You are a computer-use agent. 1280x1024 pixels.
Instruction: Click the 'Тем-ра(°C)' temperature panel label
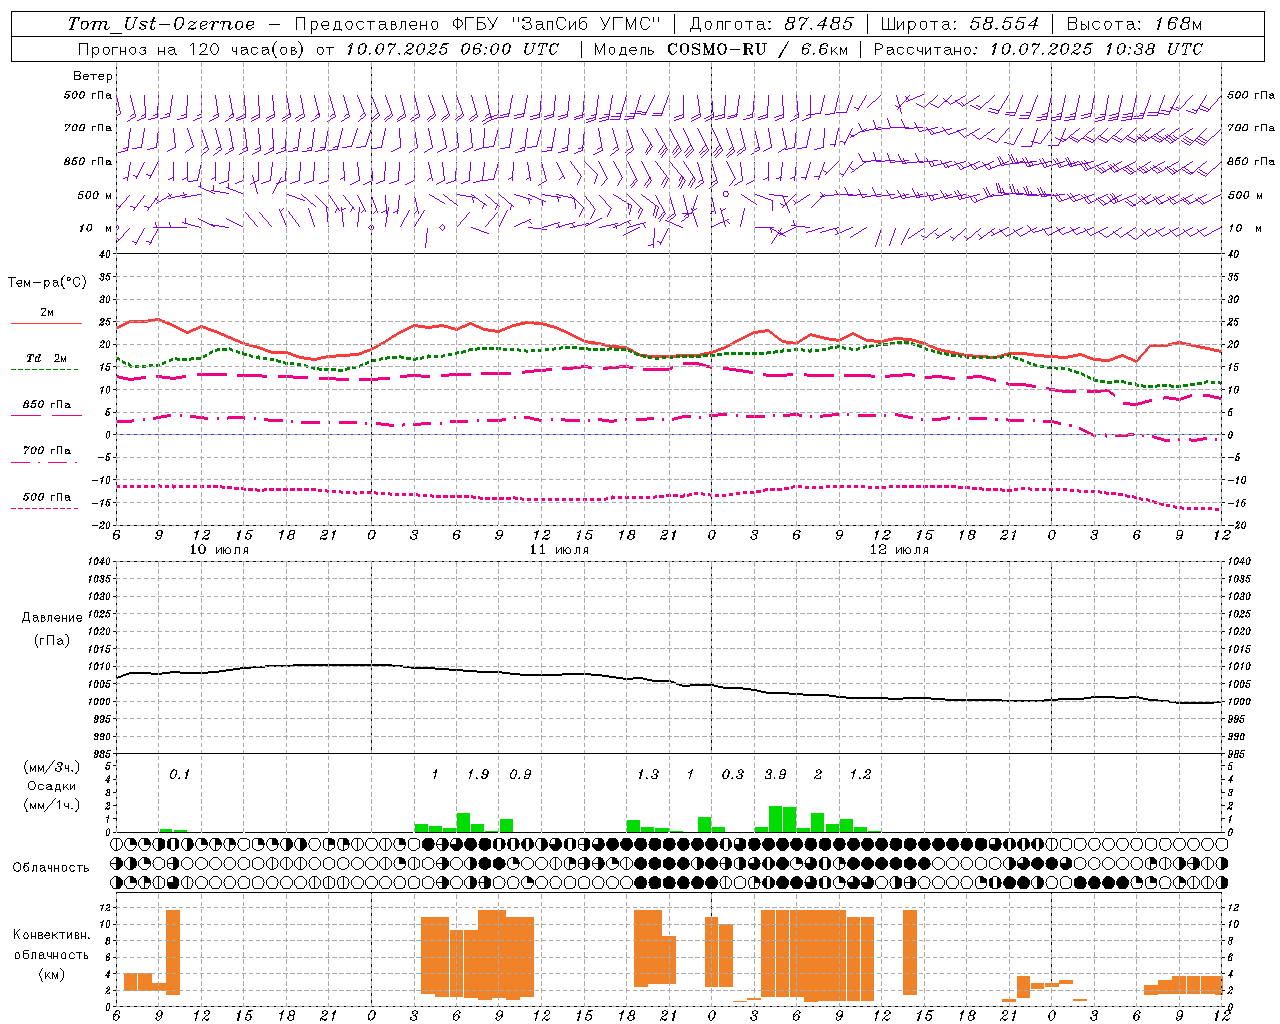47,283
